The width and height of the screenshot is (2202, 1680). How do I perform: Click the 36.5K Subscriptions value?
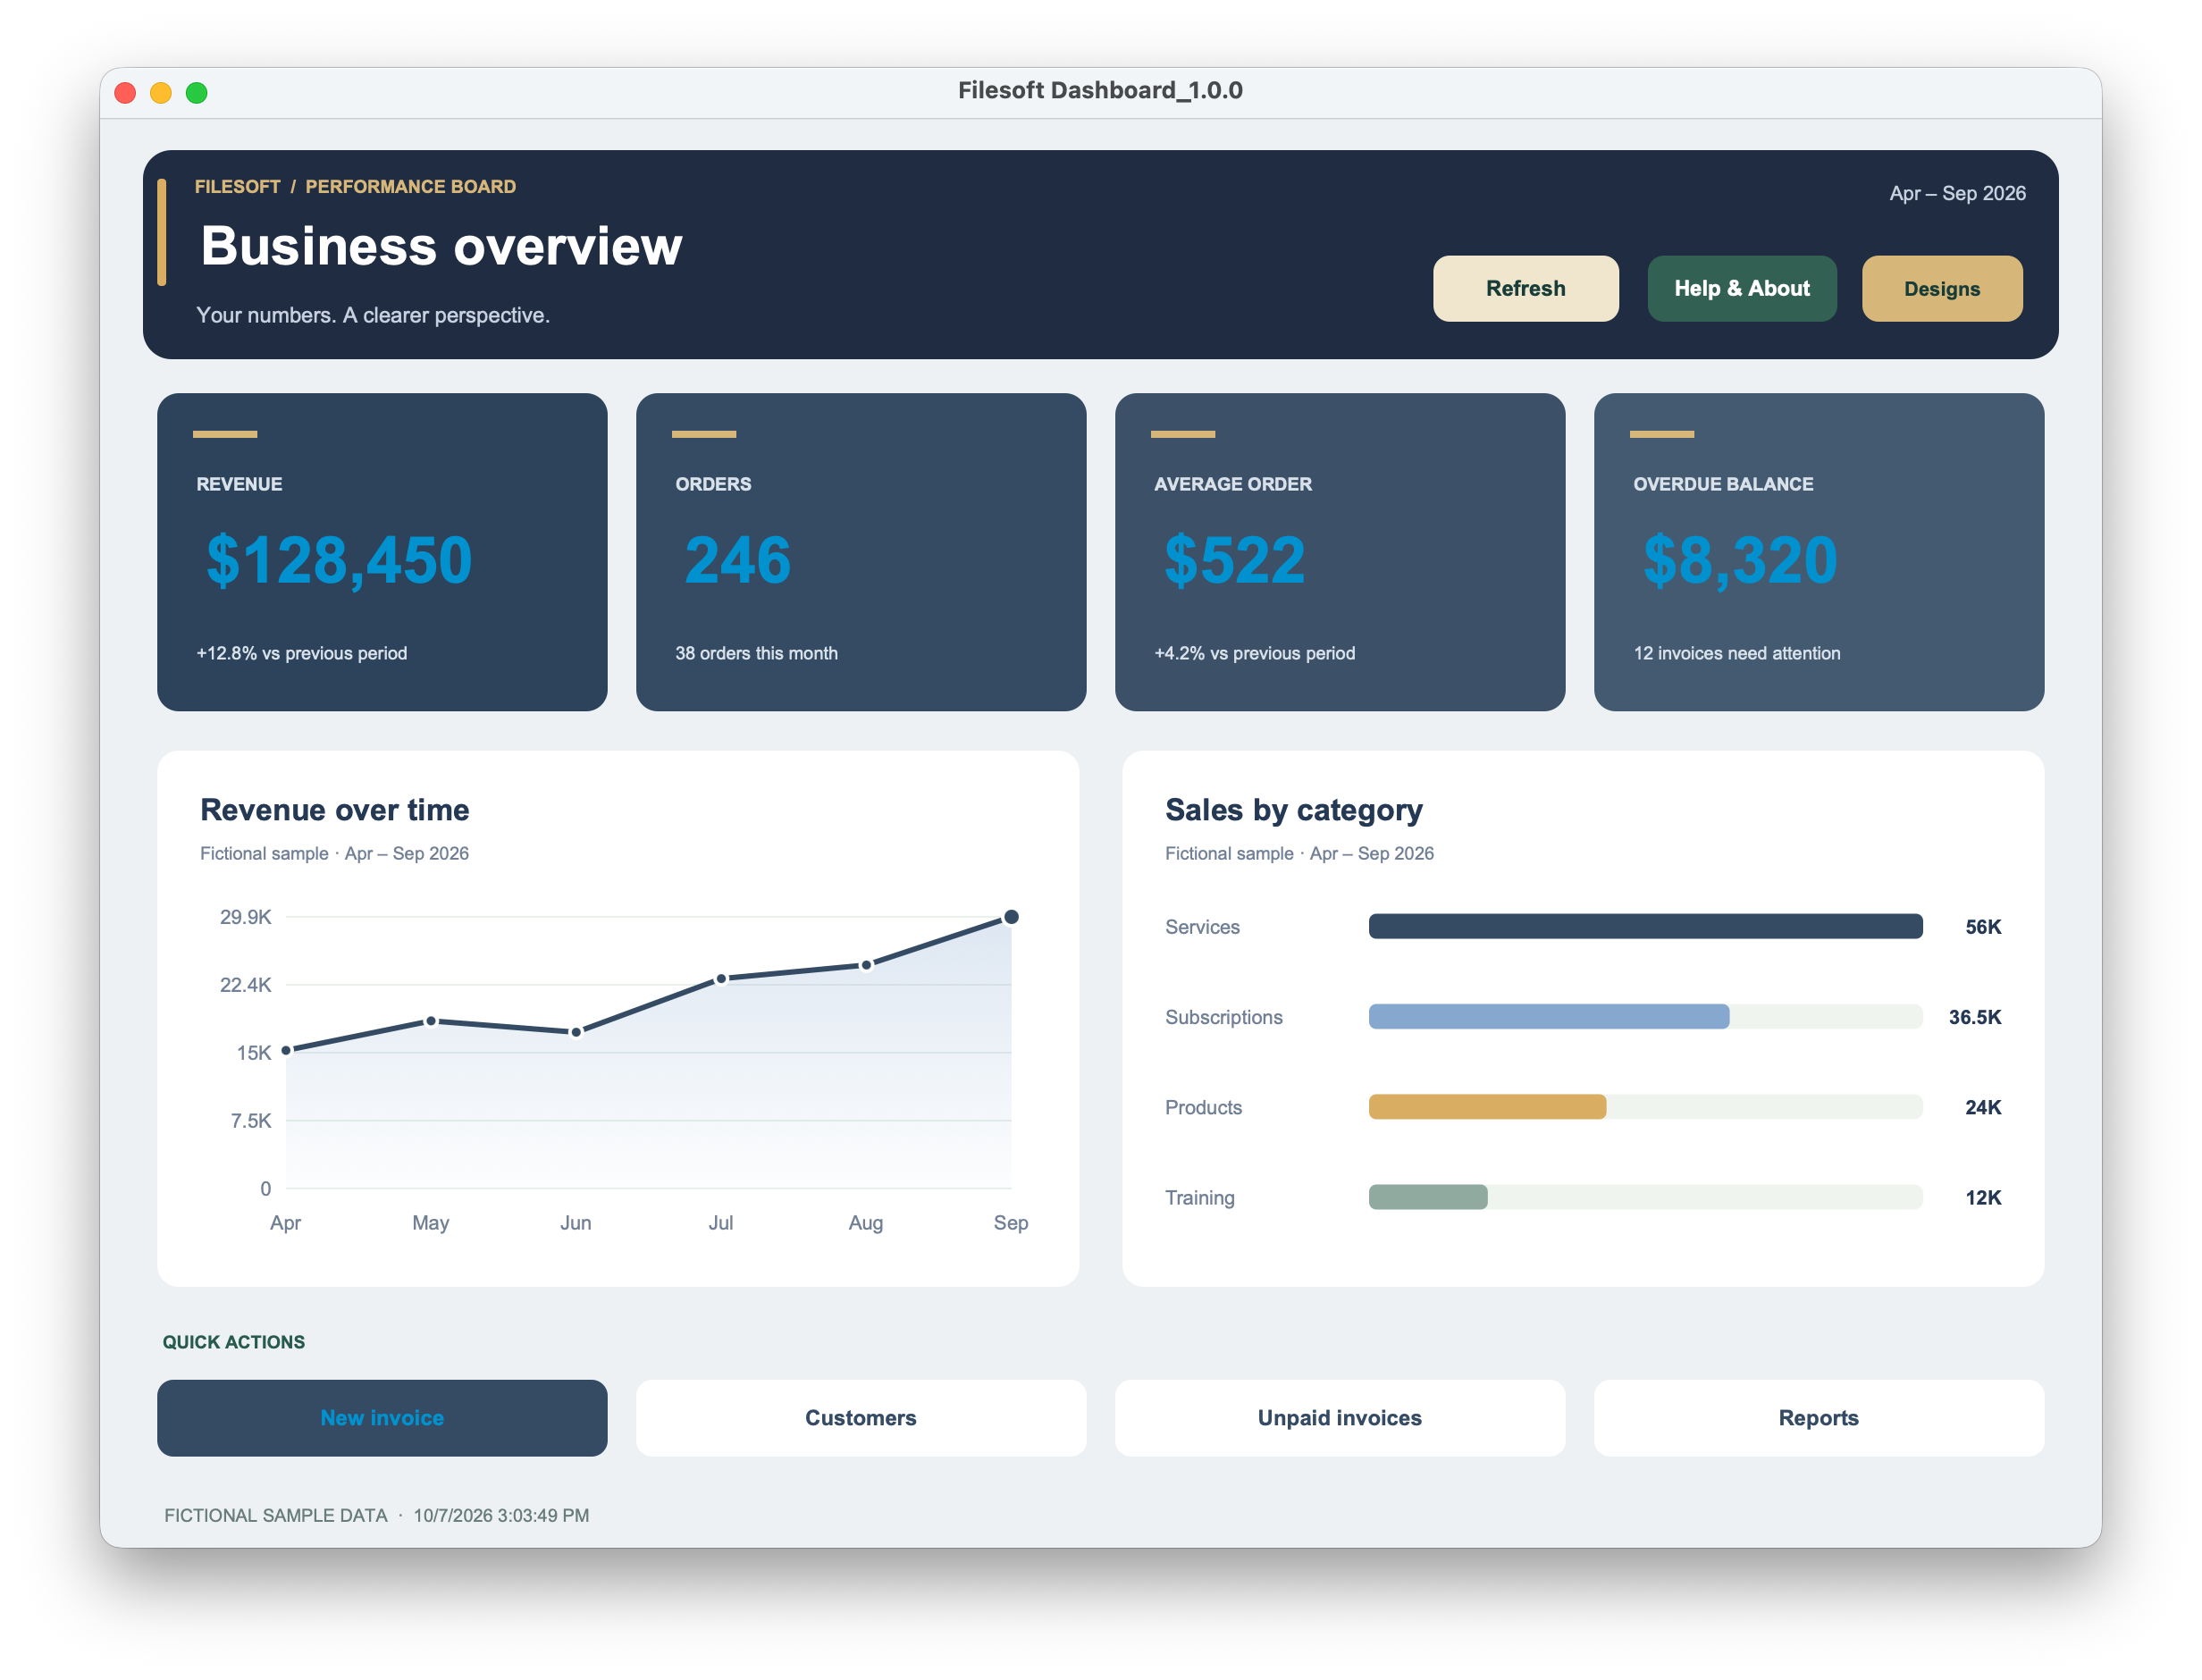click(1974, 1016)
